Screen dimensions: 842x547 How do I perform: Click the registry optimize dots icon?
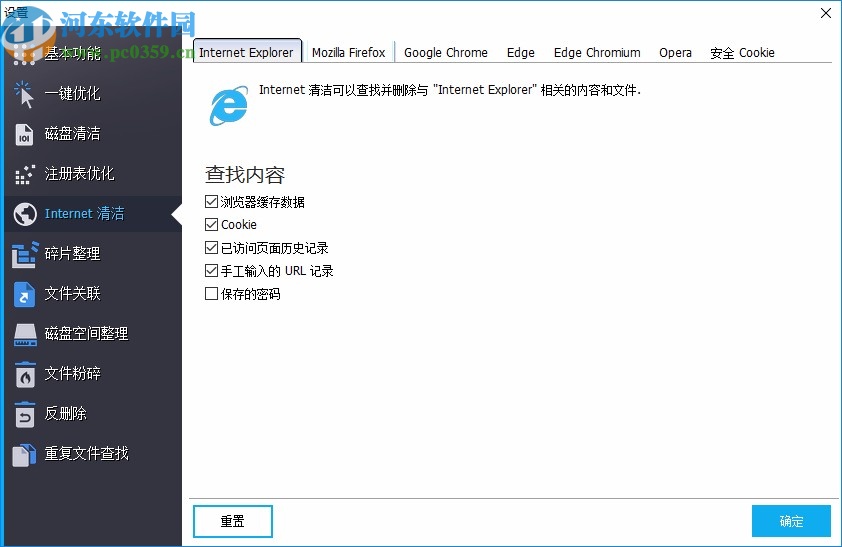pyautogui.click(x=25, y=174)
